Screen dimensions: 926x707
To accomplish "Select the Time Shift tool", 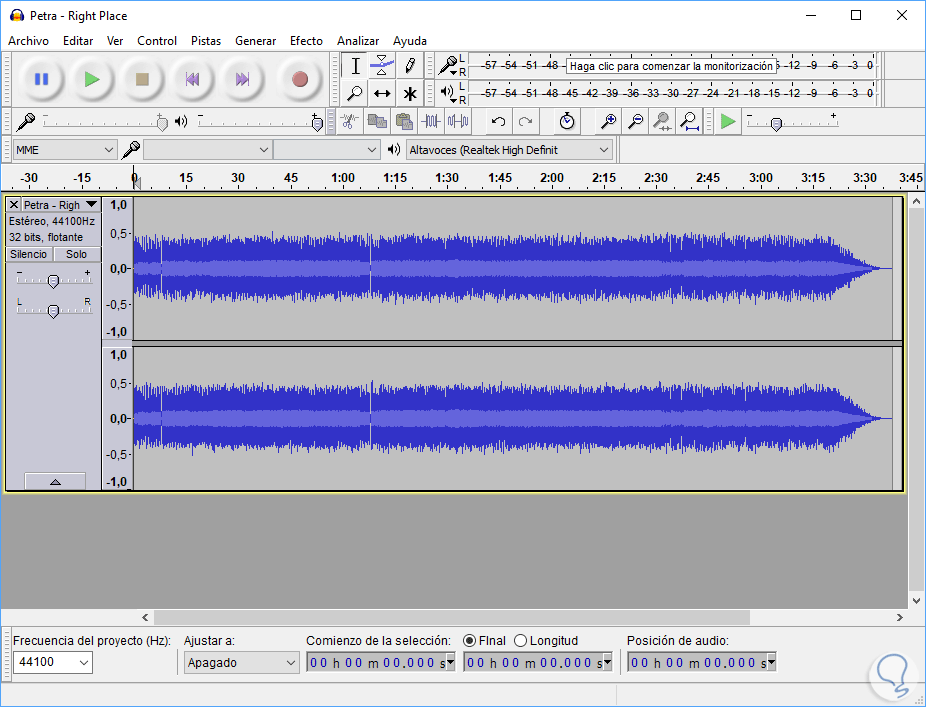I will coord(382,94).
